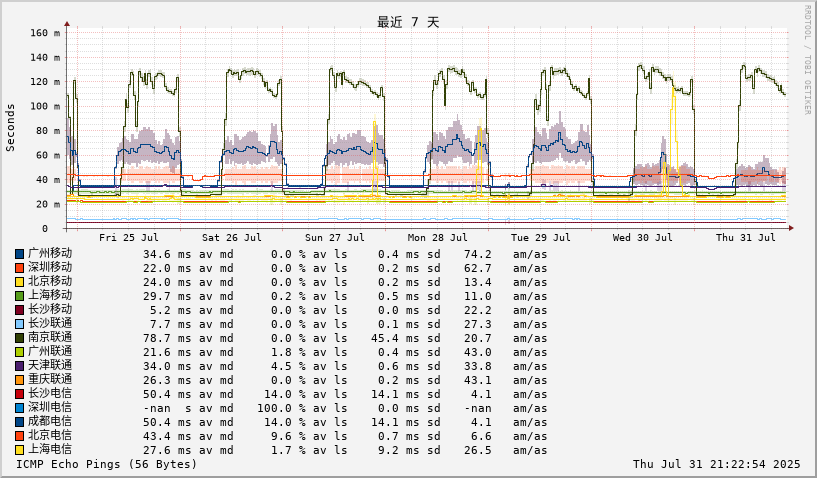Click the 南京联通 dark green swatch
Viewport: 817px width, 478px height.
click(x=19, y=339)
